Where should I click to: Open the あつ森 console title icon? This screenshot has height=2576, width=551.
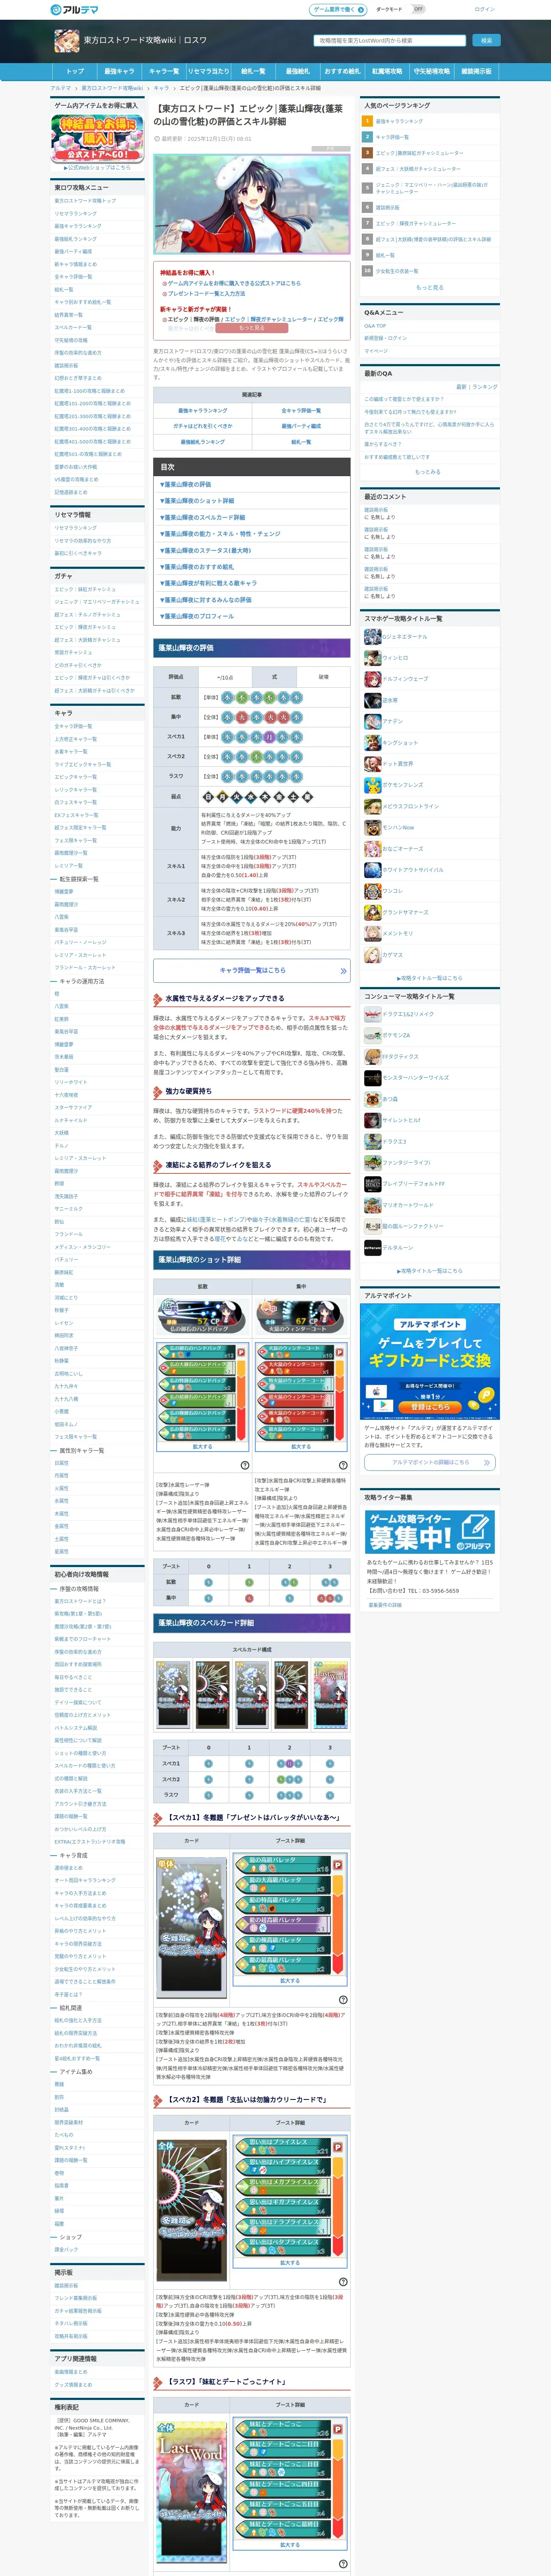click(372, 1099)
